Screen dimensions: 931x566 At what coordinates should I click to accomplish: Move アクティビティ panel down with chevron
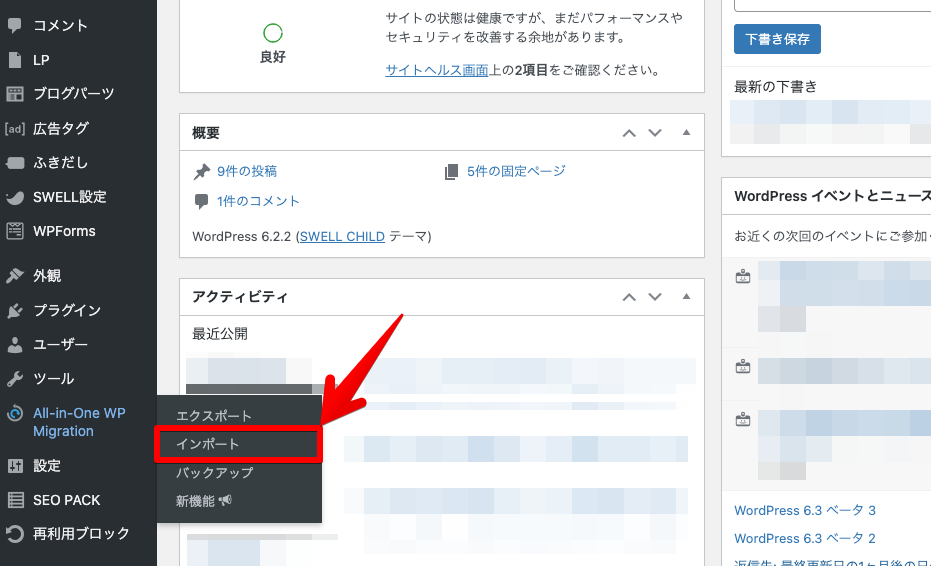[x=655, y=296]
